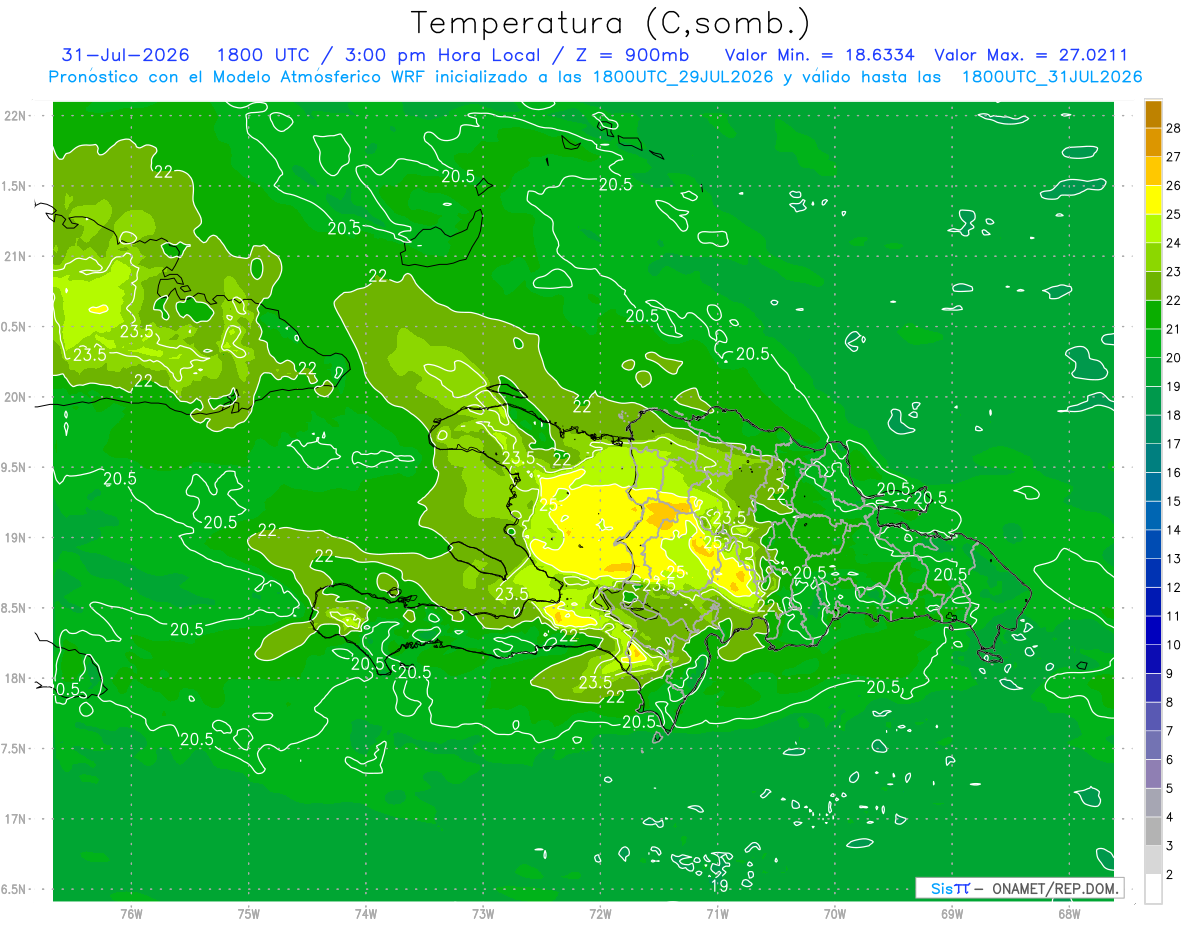Screen dimensions: 1200x927
Task: Click the gray legend swatch between 3 and 4
Action: coord(1153,832)
